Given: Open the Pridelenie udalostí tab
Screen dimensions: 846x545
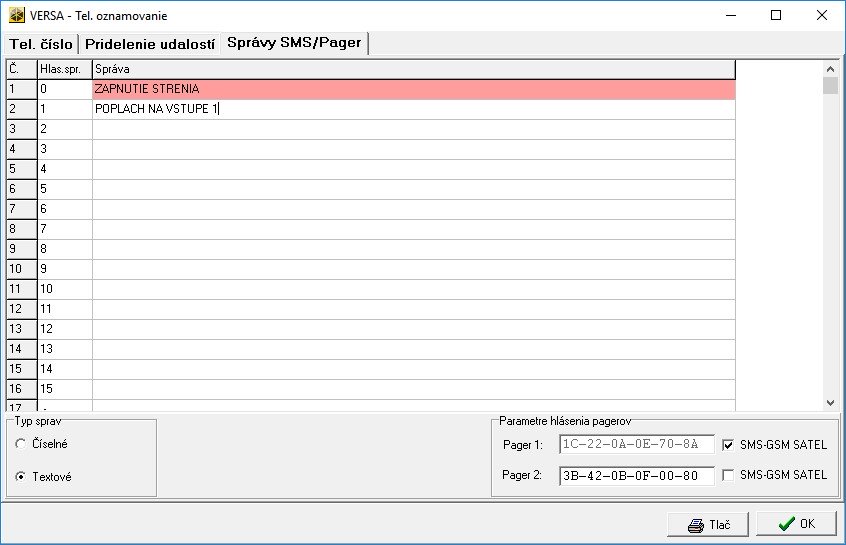Looking at the screenshot, I should (149, 44).
